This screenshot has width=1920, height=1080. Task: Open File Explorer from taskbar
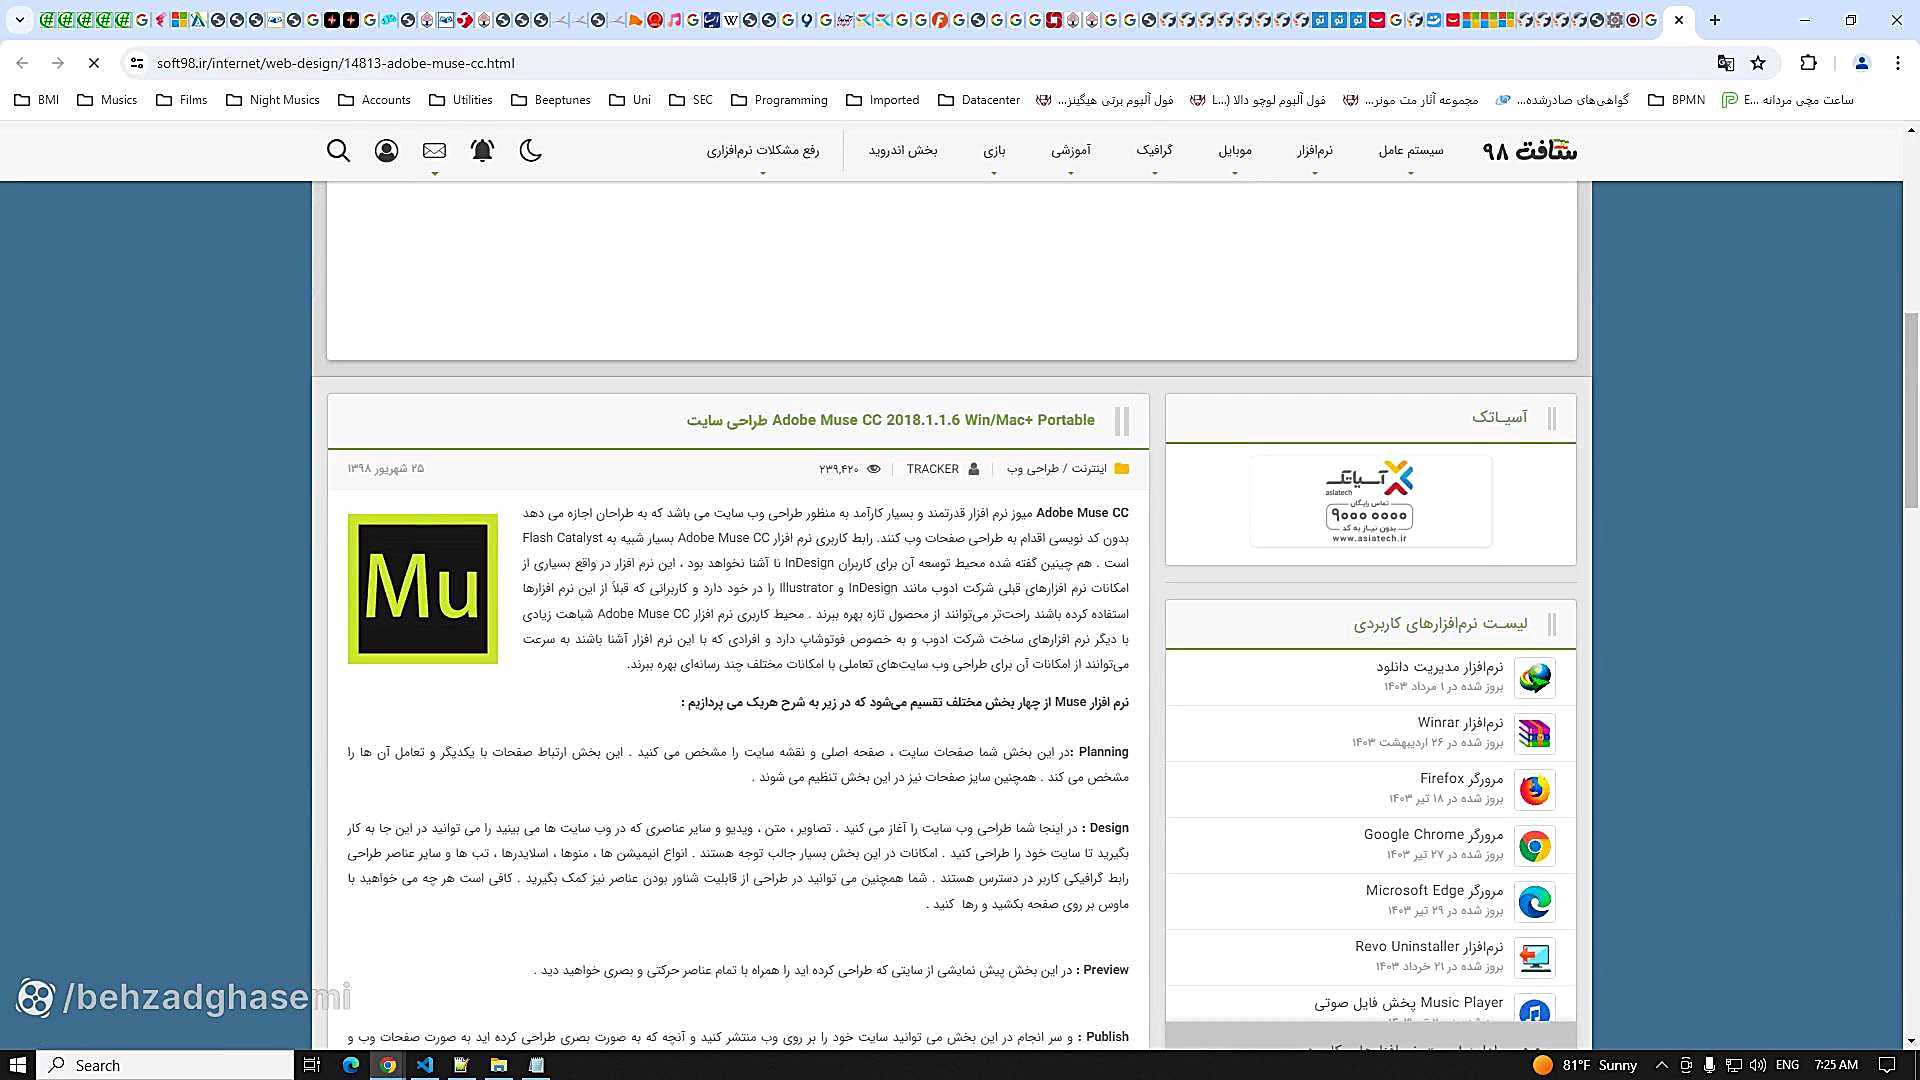tap(499, 1065)
